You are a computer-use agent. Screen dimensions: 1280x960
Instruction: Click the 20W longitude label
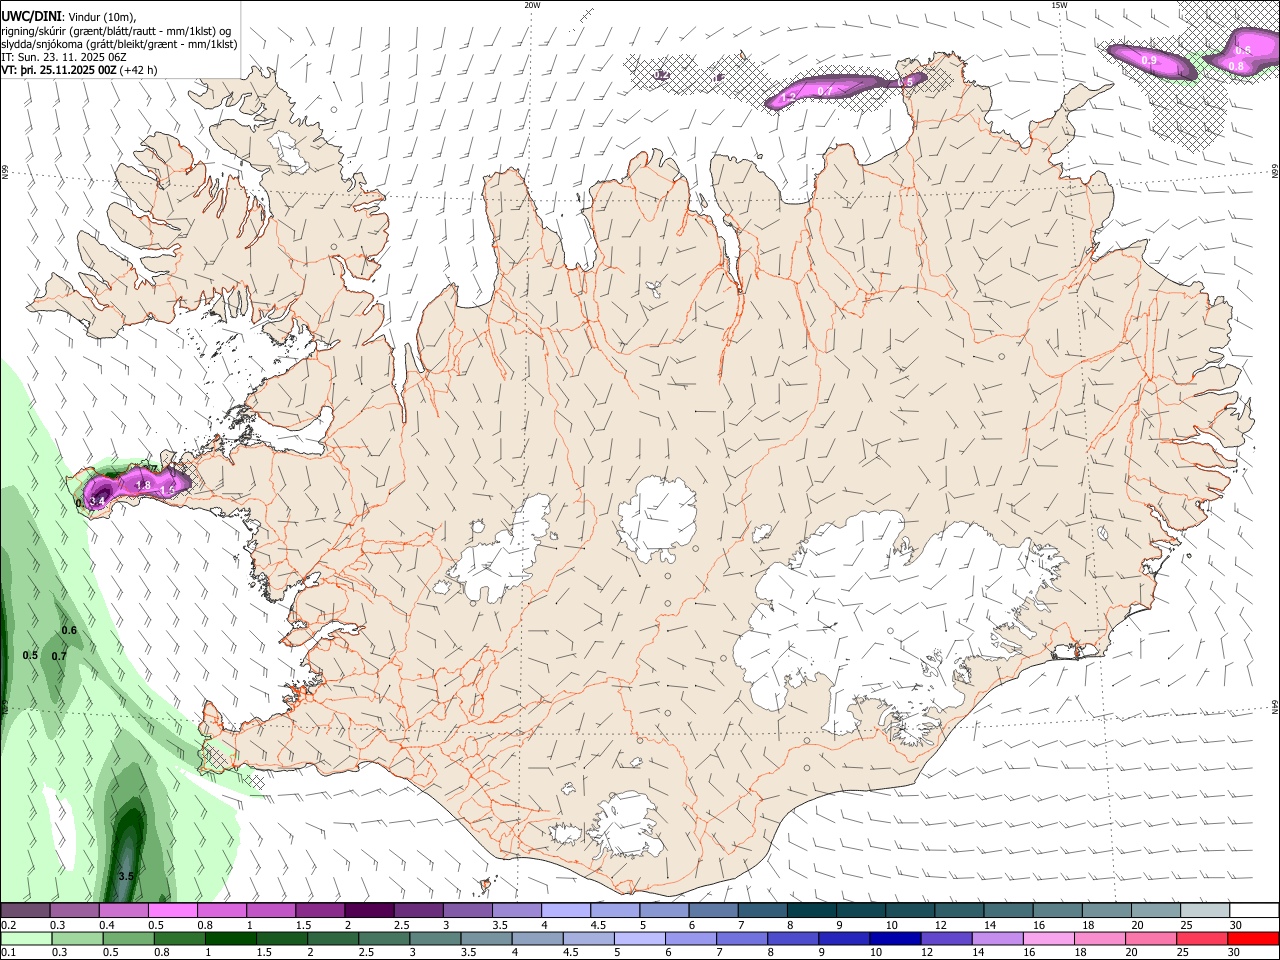[532, 5]
